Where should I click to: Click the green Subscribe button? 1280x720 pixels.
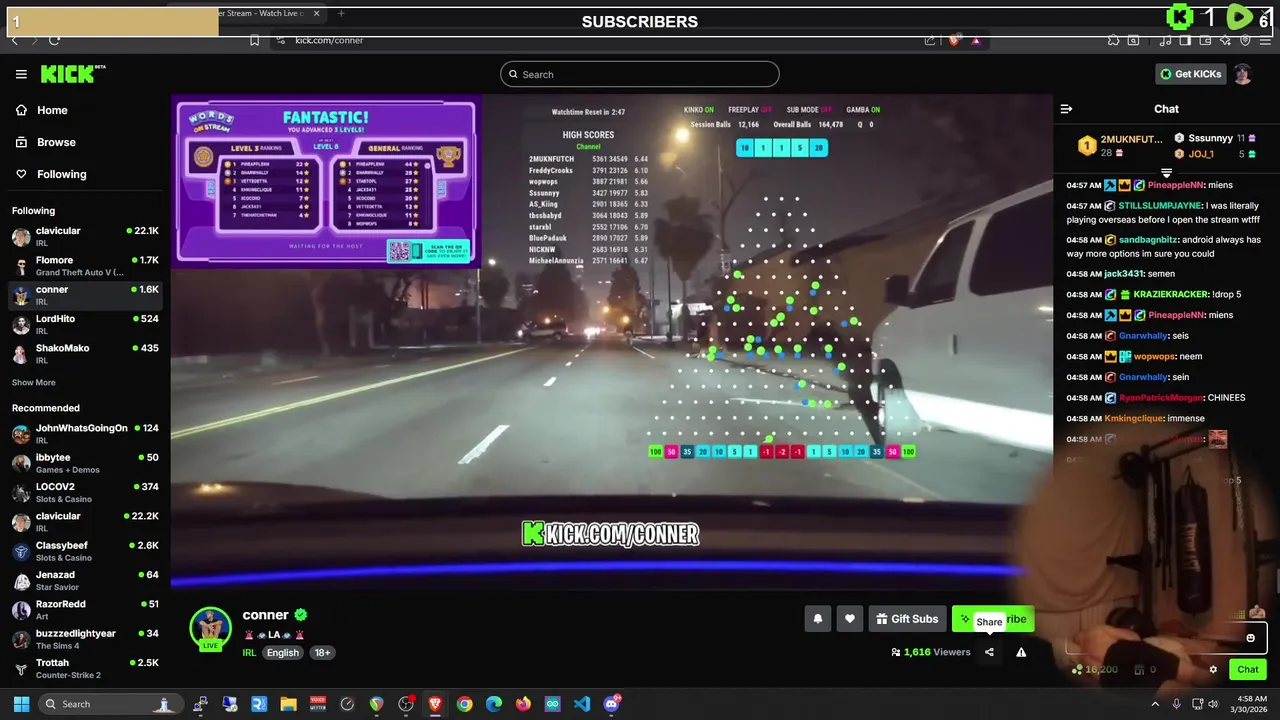[992, 619]
